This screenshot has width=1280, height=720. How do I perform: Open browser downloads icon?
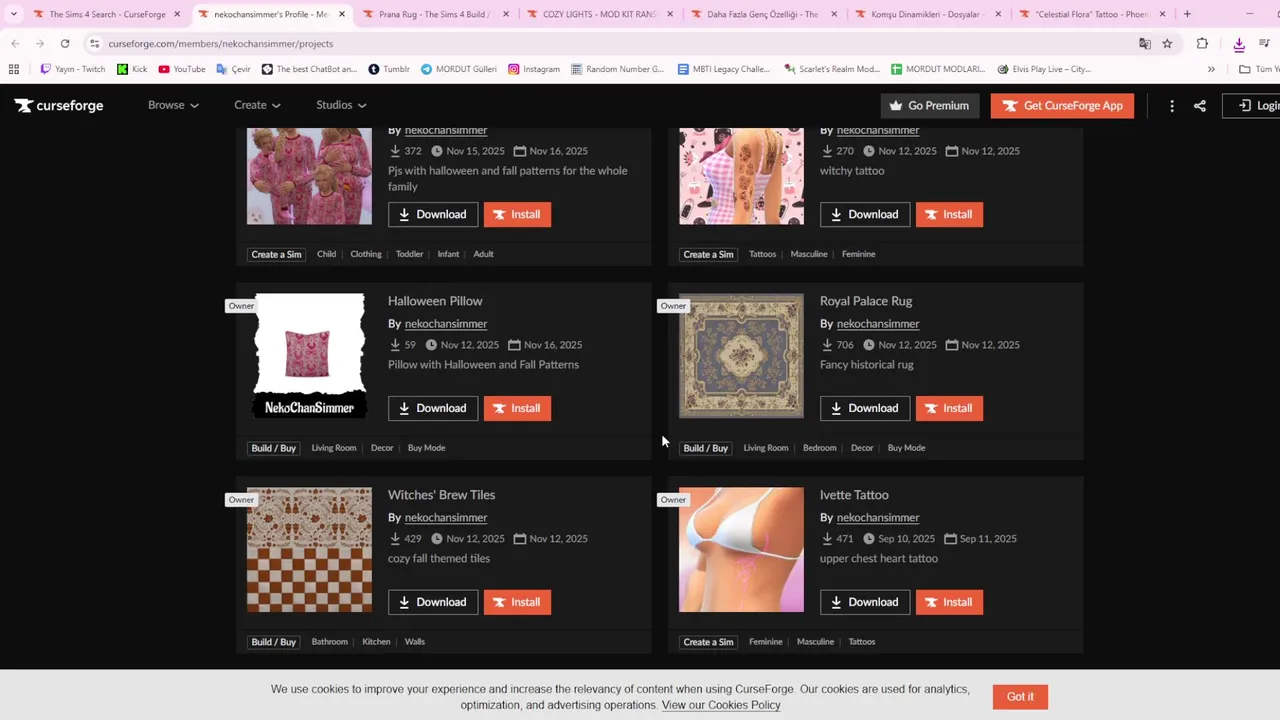[1239, 44]
